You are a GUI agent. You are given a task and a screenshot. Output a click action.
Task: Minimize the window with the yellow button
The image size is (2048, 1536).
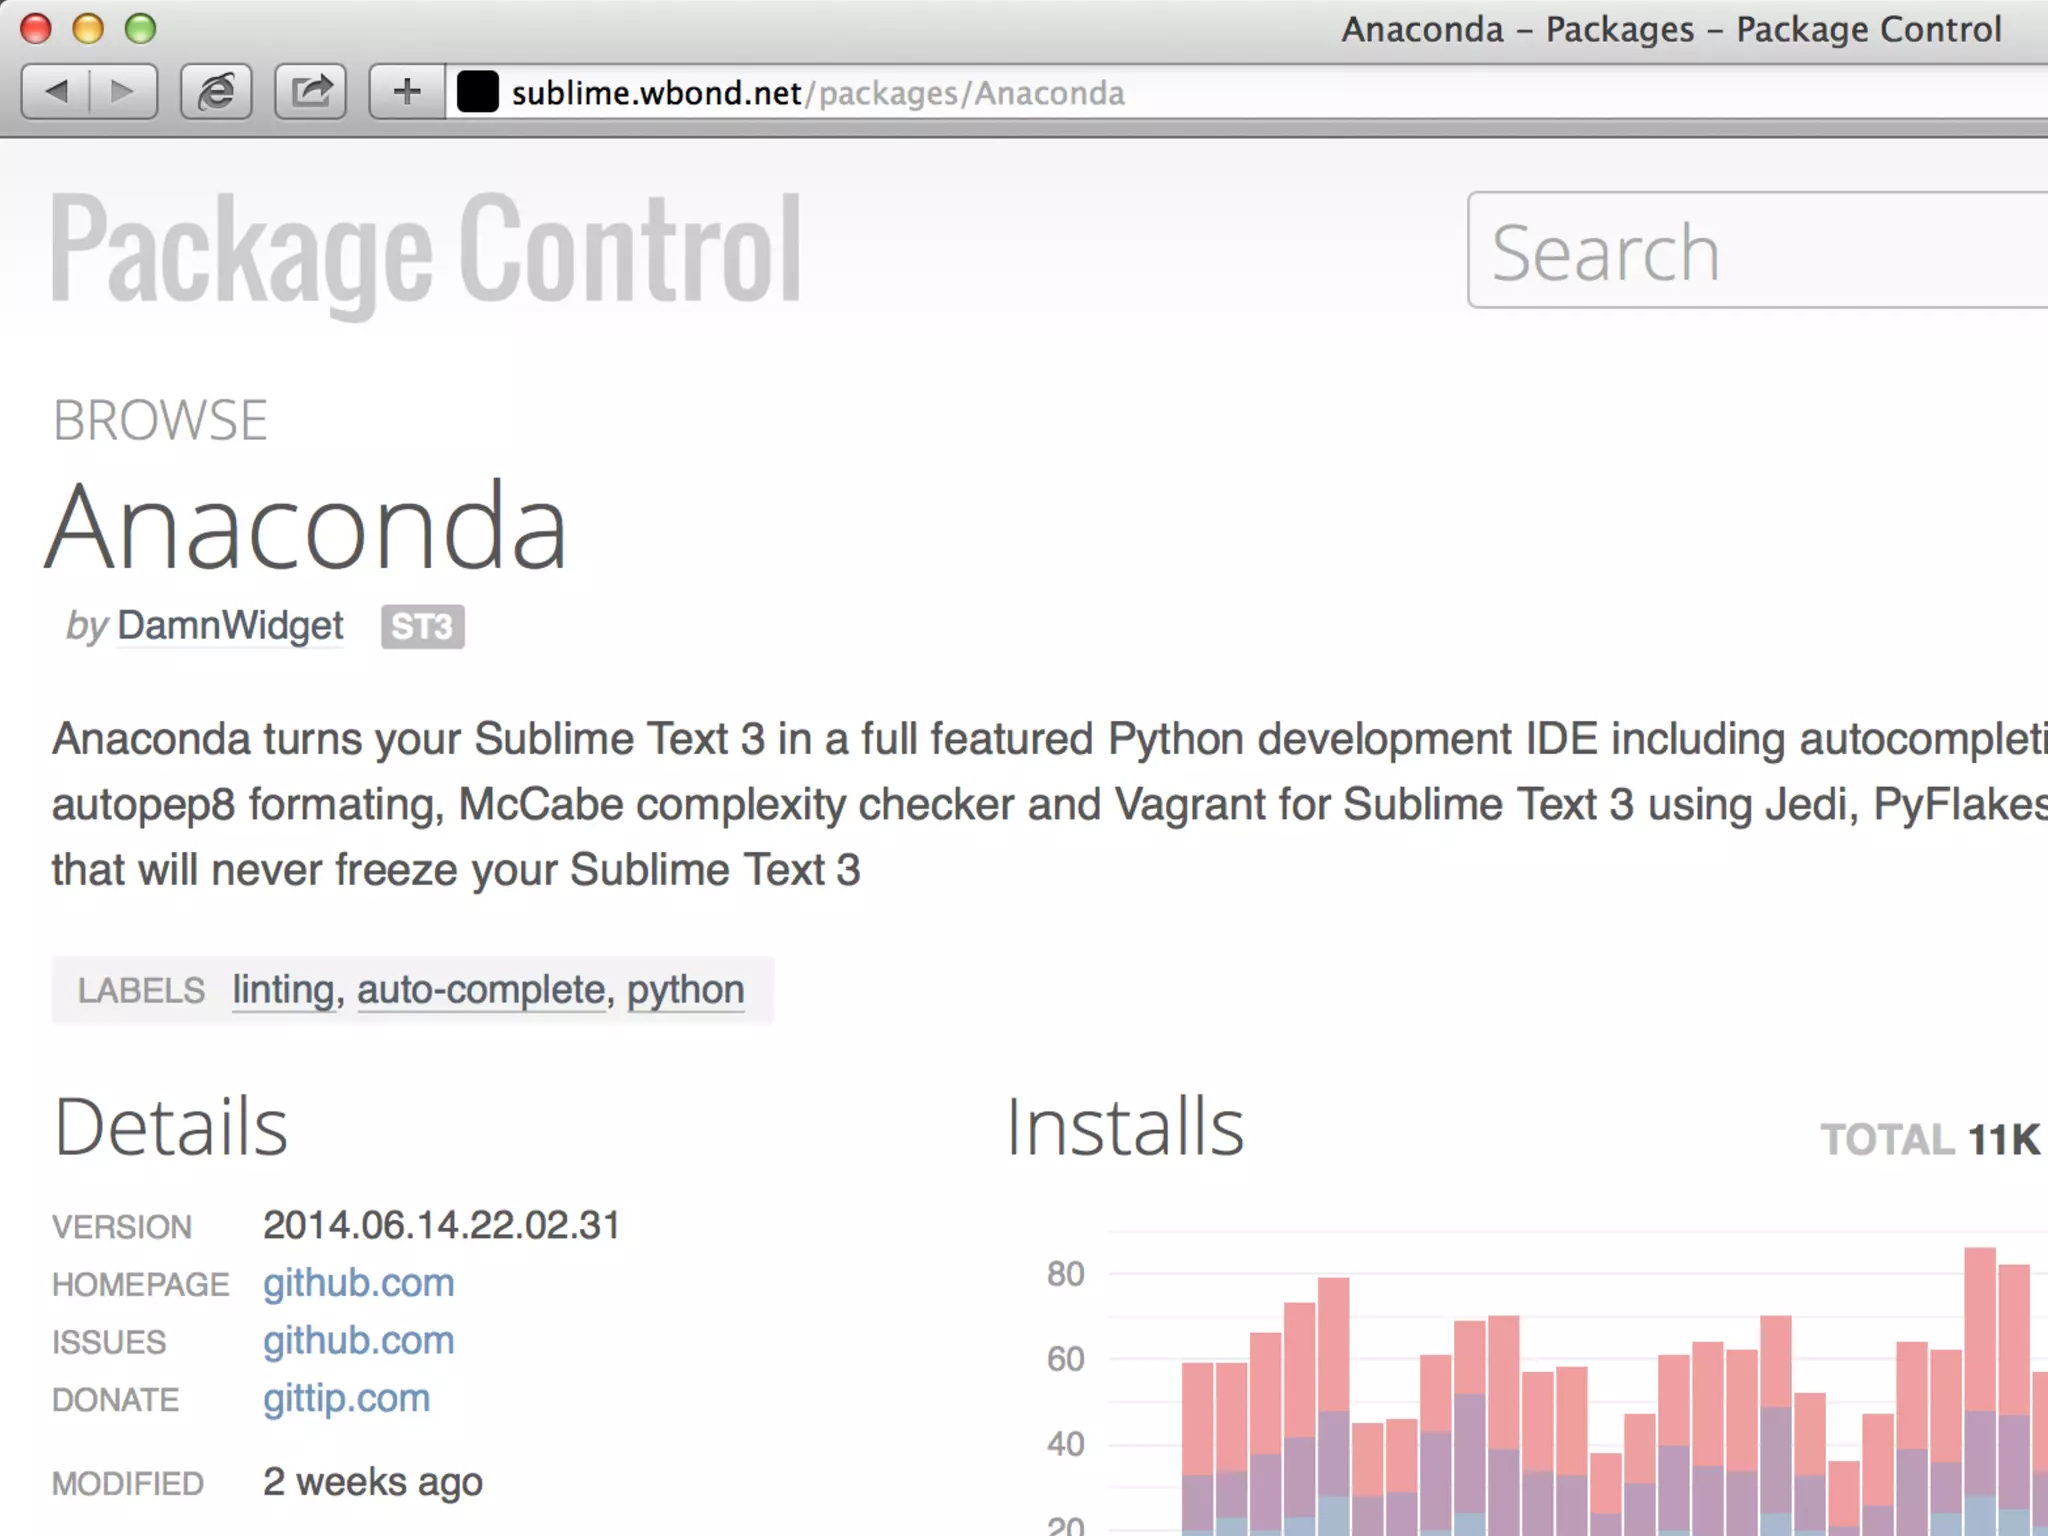click(x=88, y=29)
